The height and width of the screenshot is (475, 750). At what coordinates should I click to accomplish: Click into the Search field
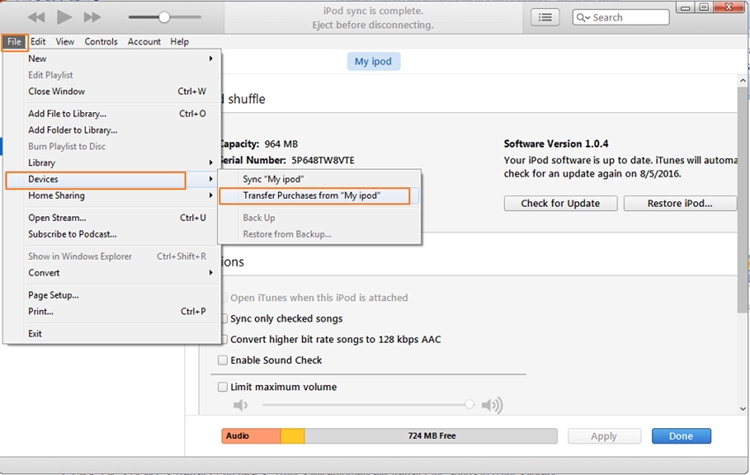[x=620, y=18]
